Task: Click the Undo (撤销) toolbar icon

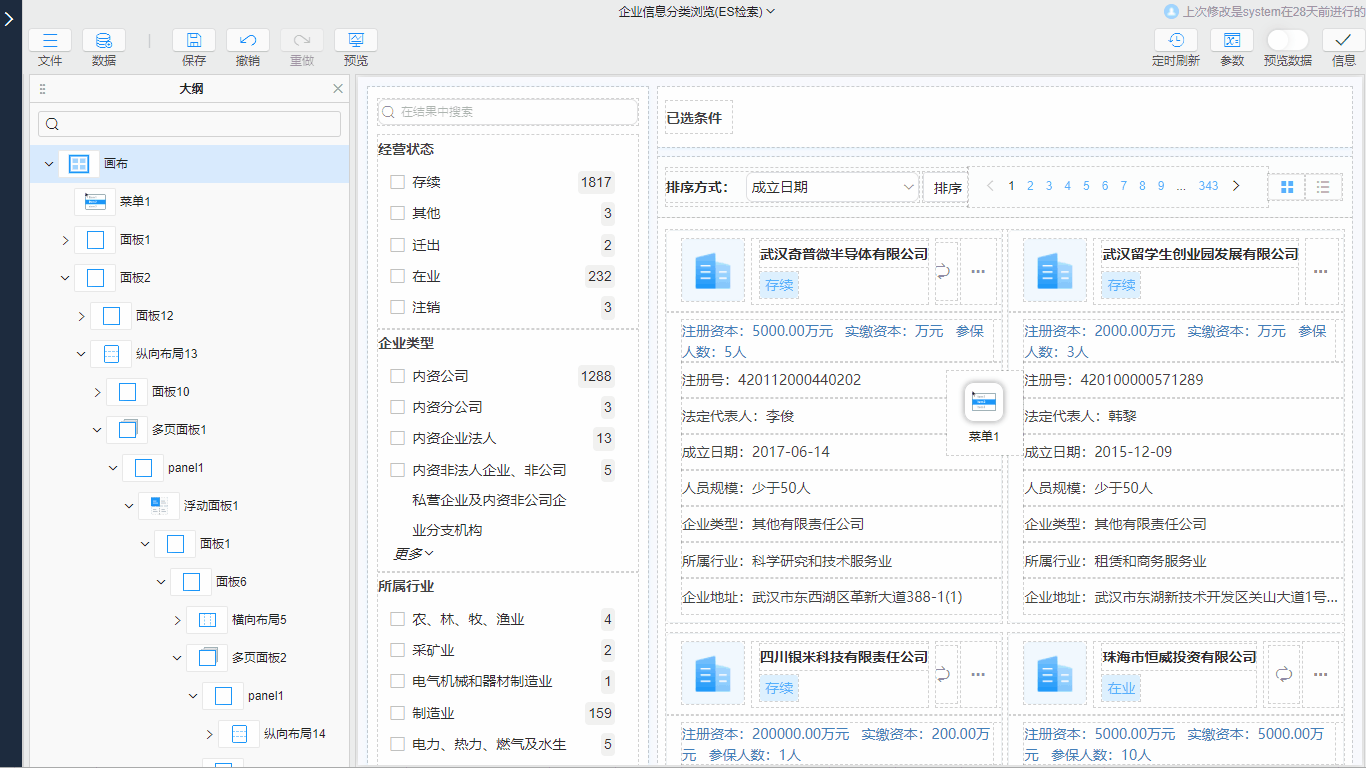Action: [x=248, y=41]
